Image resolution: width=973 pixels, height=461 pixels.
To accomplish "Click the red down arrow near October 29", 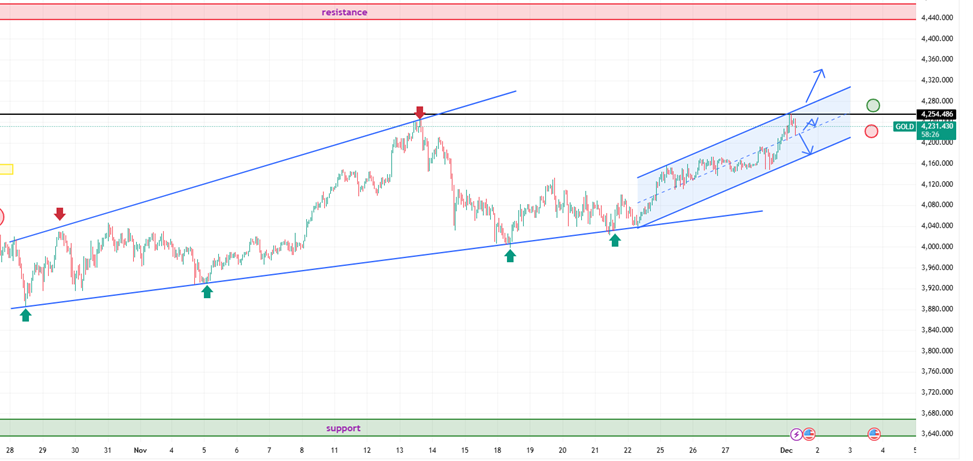I will pyautogui.click(x=60, y=214).
